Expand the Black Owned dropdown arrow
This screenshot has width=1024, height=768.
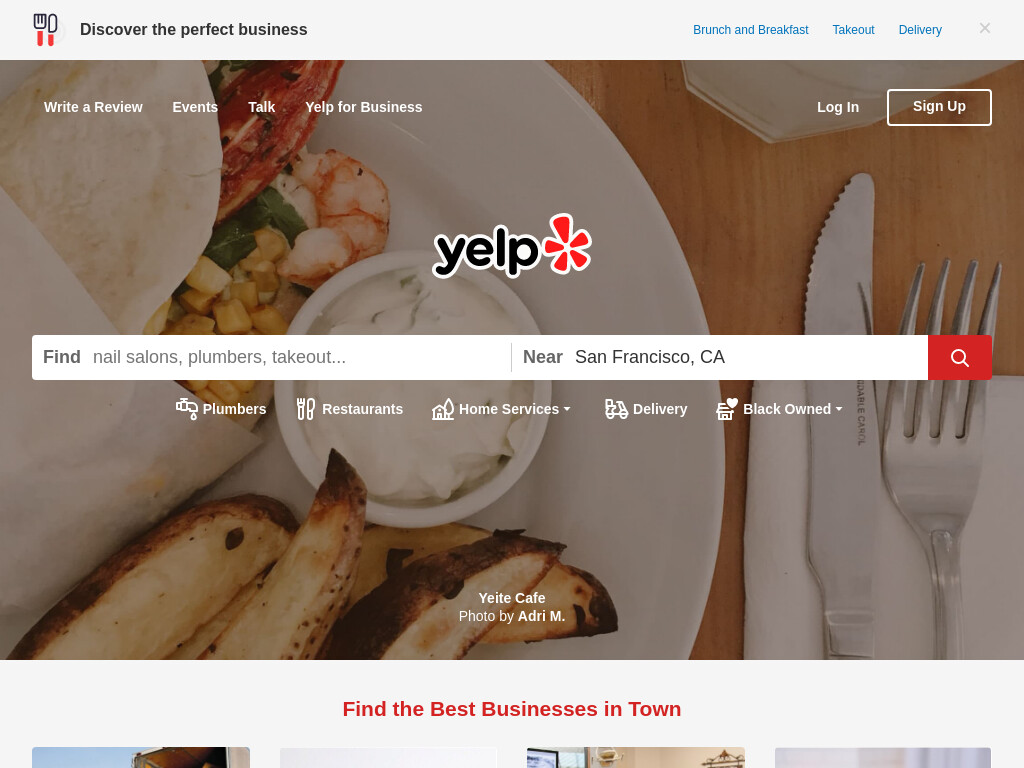[x=839, y=409]
